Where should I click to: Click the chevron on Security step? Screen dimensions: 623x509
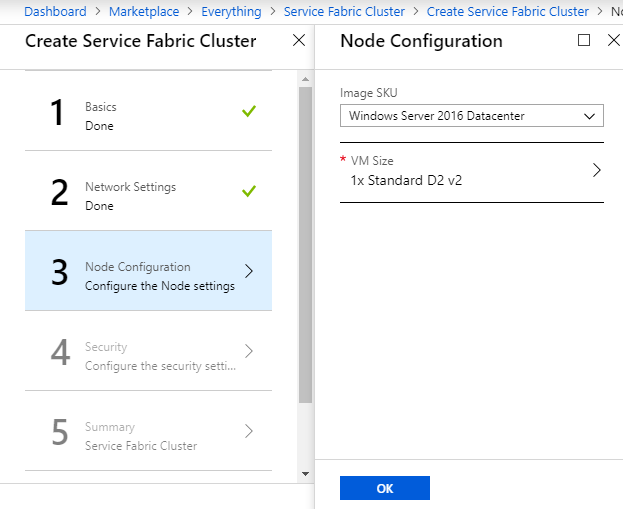point(249,351)
